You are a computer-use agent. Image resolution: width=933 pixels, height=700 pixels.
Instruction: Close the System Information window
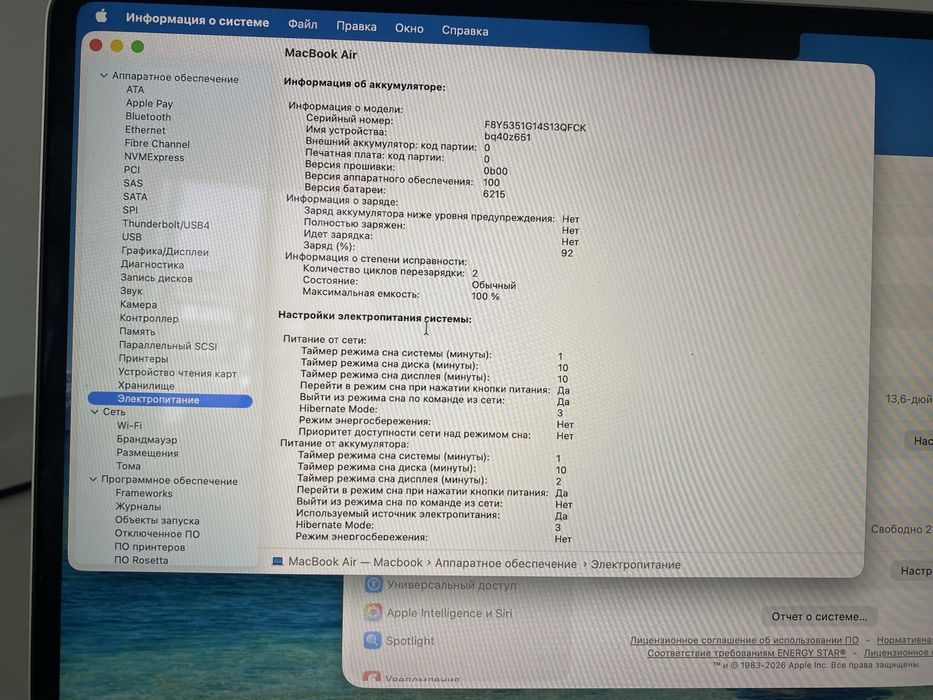pyautogui.click(x=96, y=45)
